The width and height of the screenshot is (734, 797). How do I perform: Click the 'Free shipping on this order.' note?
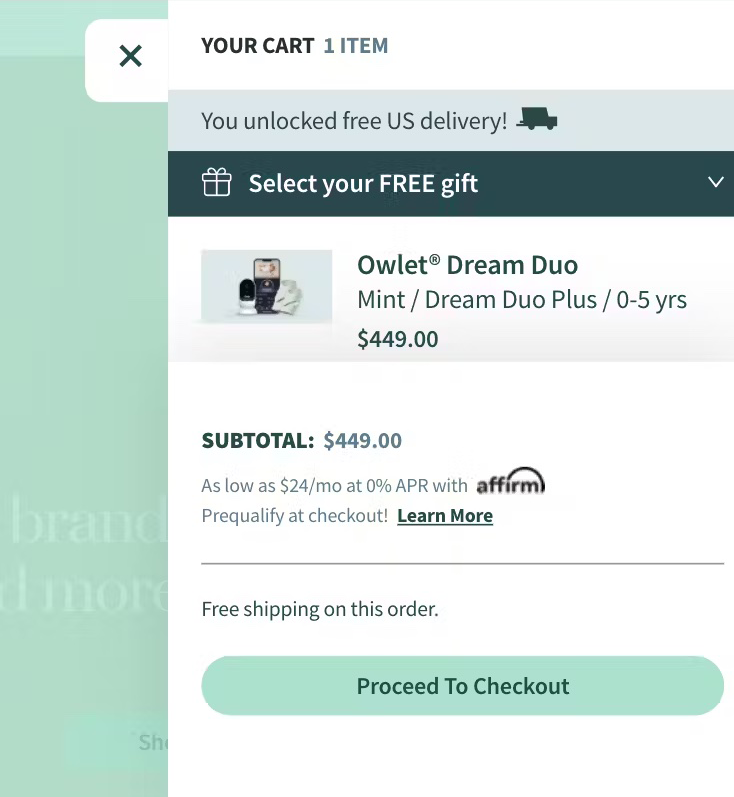[x=320, y=609]
